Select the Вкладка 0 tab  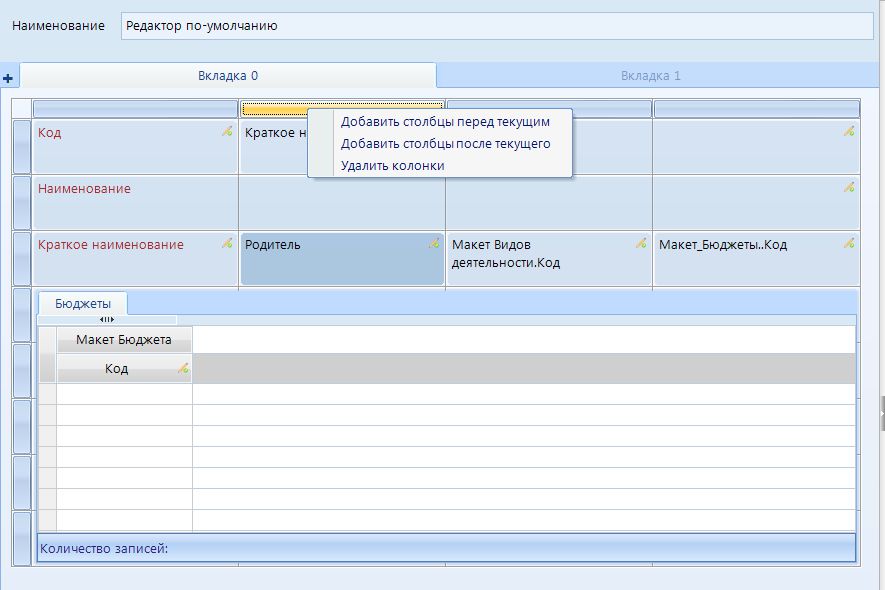pos(228,76)
